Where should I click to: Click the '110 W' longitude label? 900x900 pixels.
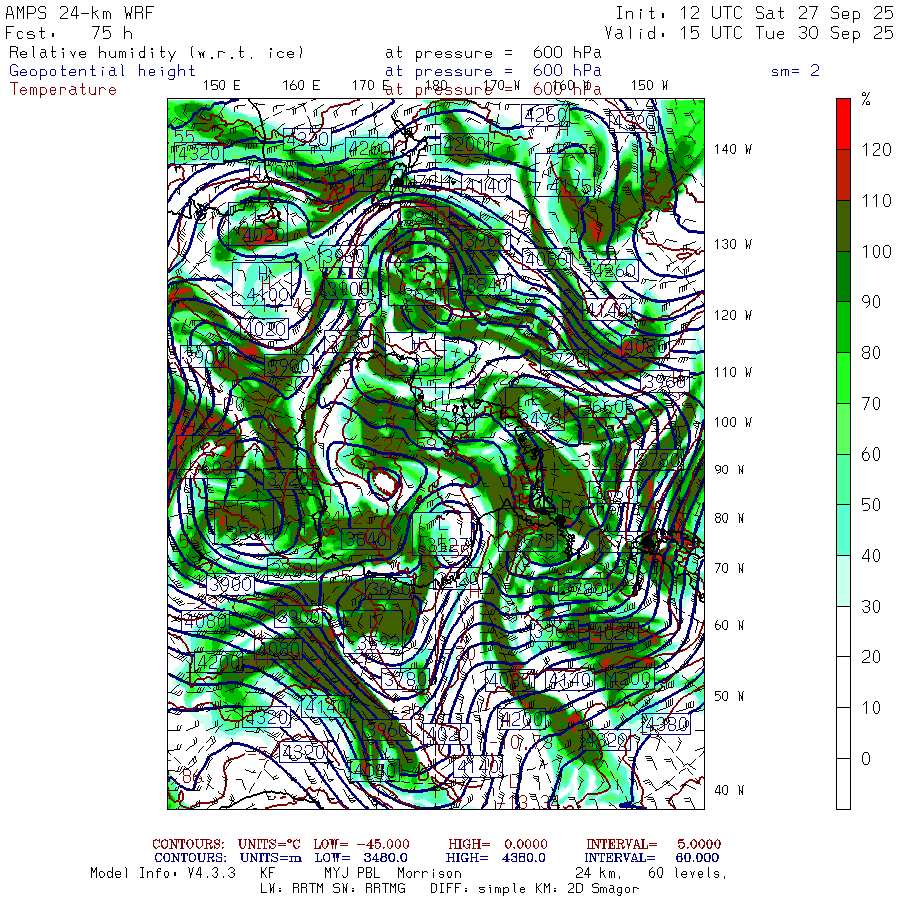[x=732, y=372]
